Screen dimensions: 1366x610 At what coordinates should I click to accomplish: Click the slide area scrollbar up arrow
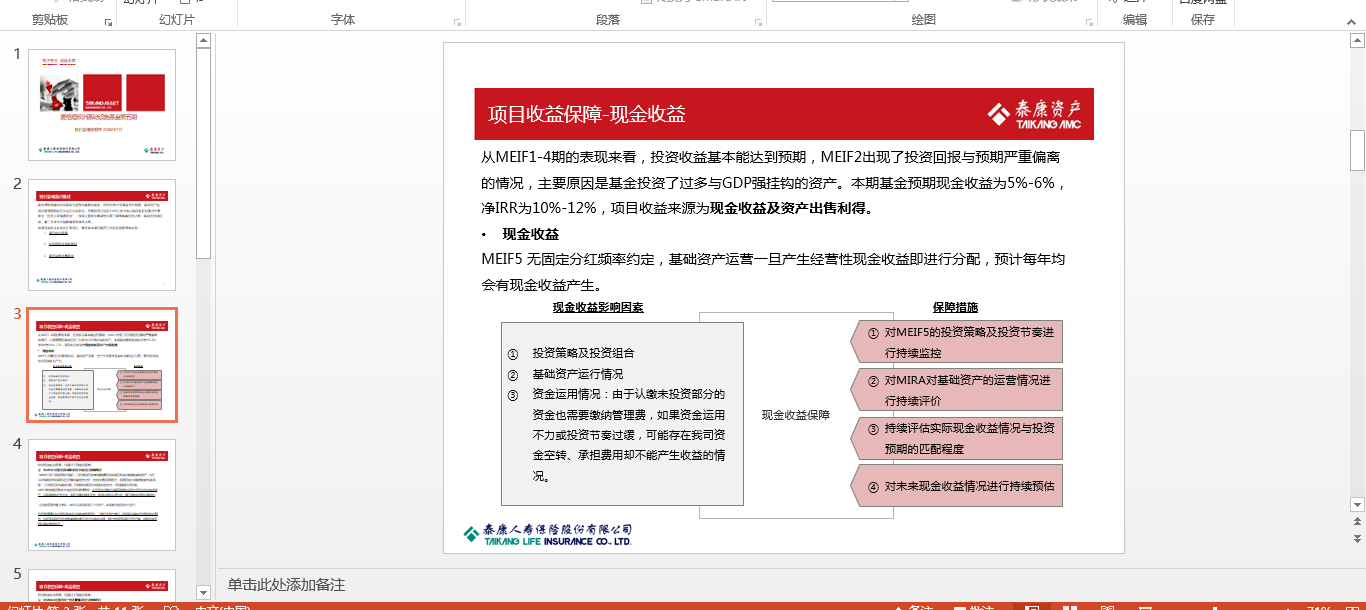(1357, 41)
